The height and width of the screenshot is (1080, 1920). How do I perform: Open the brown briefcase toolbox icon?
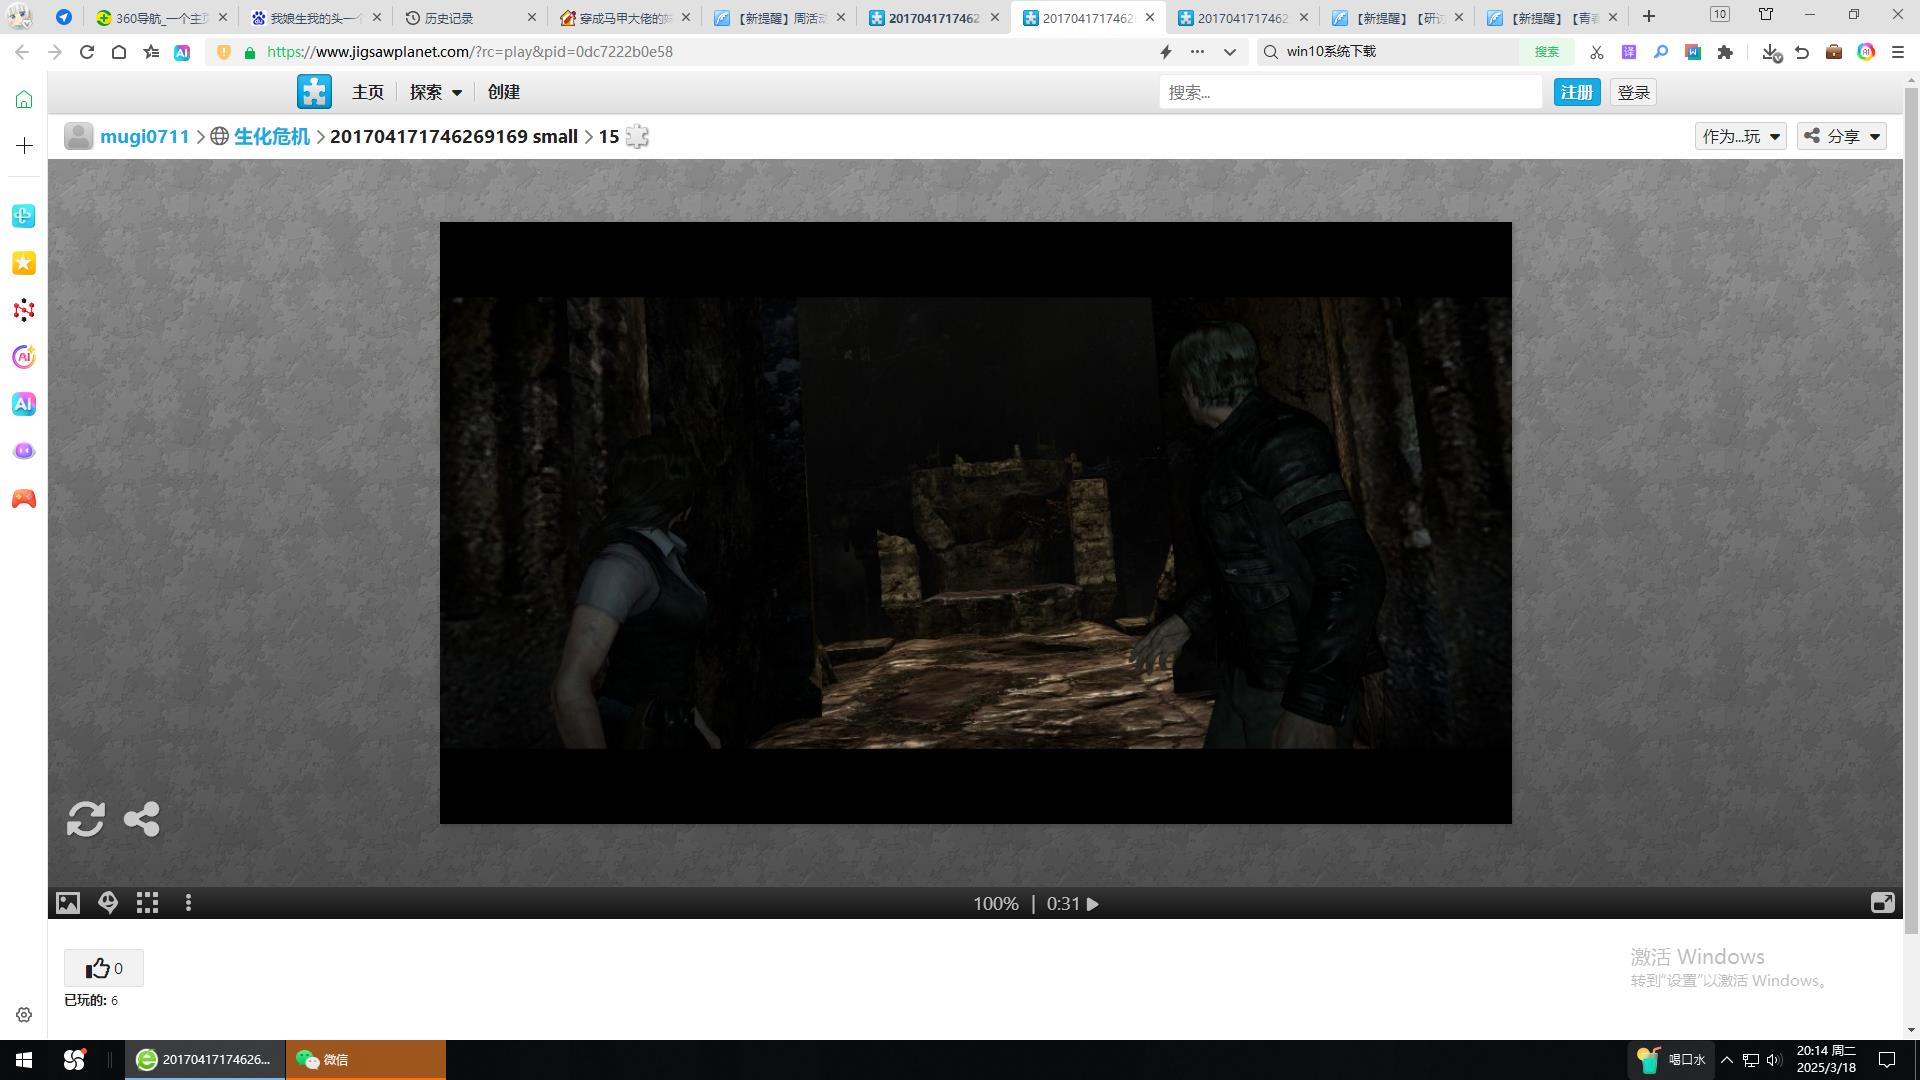[x=1834, y=52]
